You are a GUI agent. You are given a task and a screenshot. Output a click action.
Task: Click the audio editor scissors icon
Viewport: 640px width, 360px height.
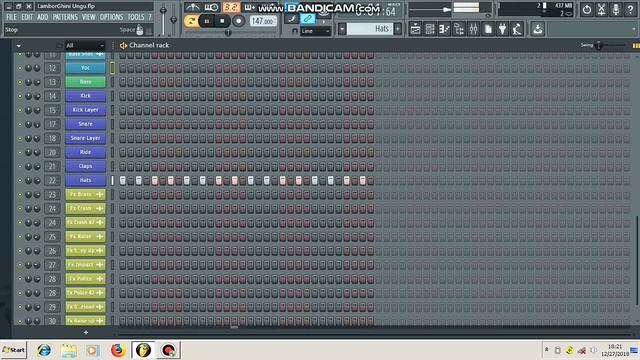601,9
